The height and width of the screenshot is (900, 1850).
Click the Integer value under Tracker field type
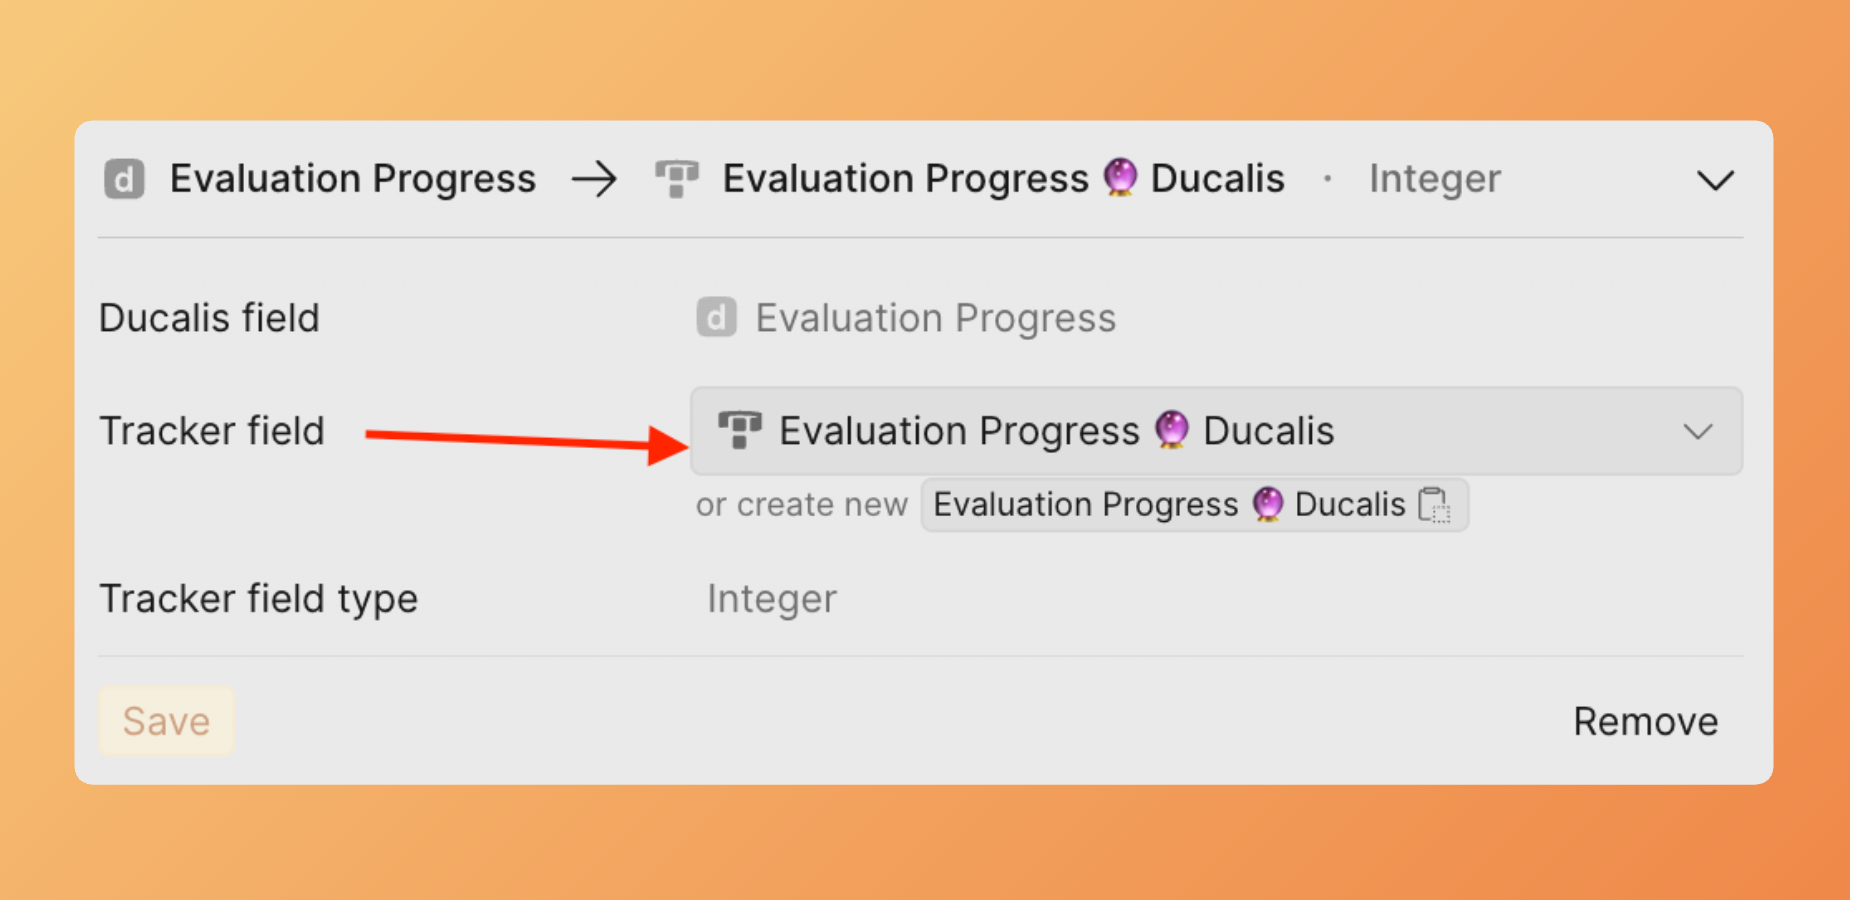[x=772, y=599]
